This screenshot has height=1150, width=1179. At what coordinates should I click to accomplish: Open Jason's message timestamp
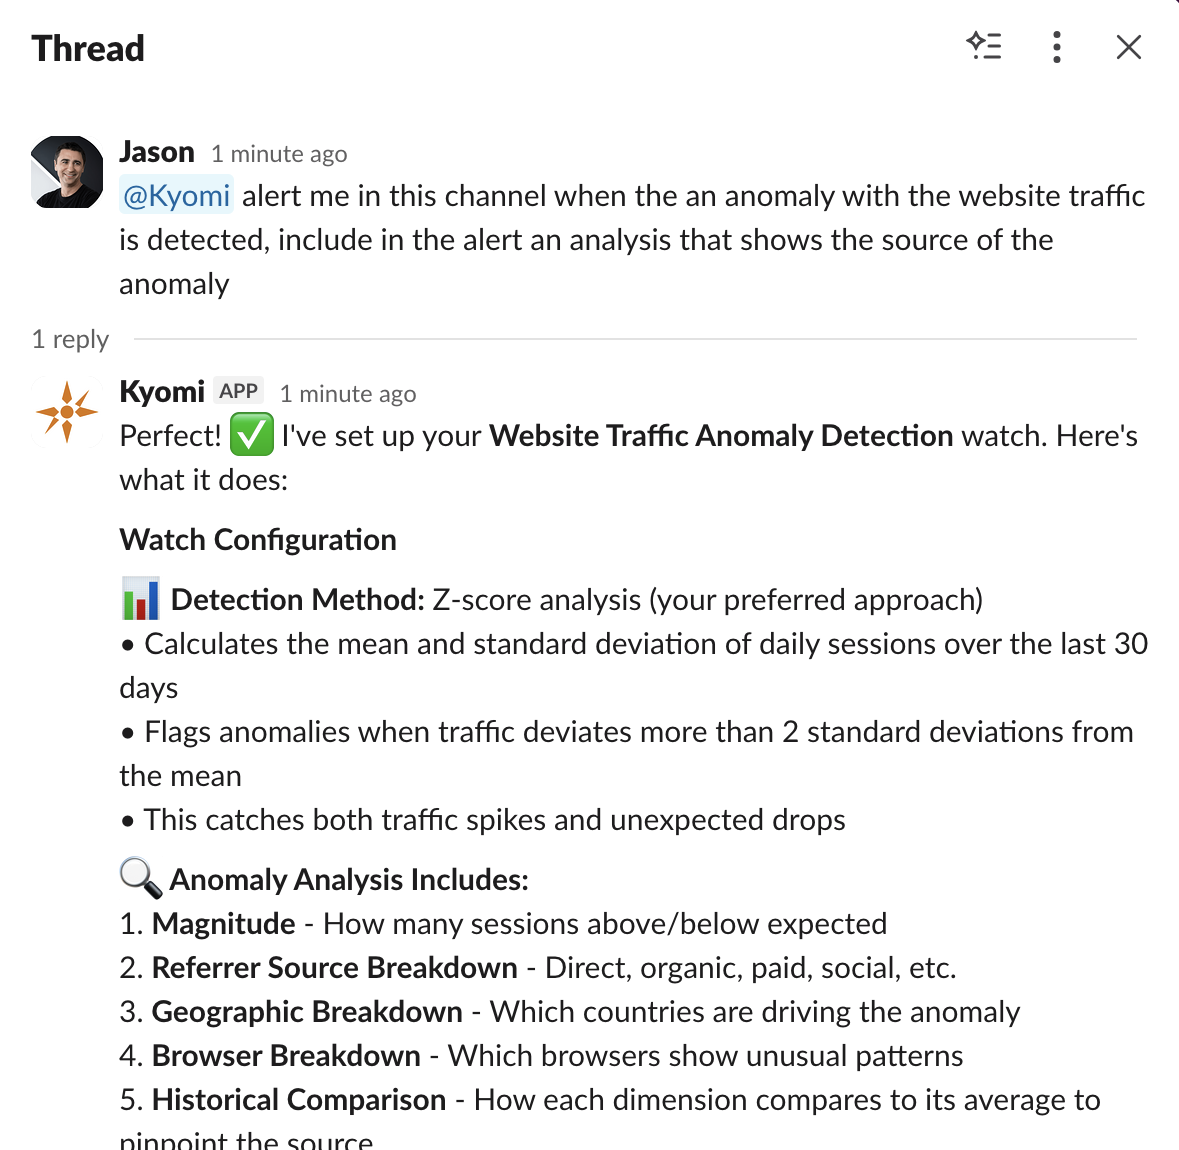pyautogui.click(x=279, y=153)
